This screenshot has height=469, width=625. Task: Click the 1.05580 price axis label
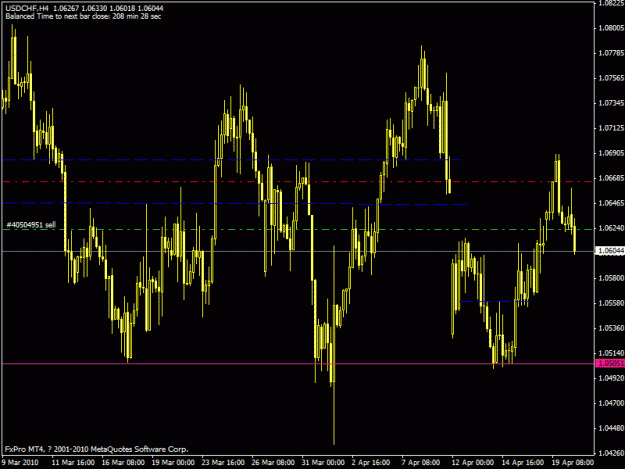tap(611, 303)
